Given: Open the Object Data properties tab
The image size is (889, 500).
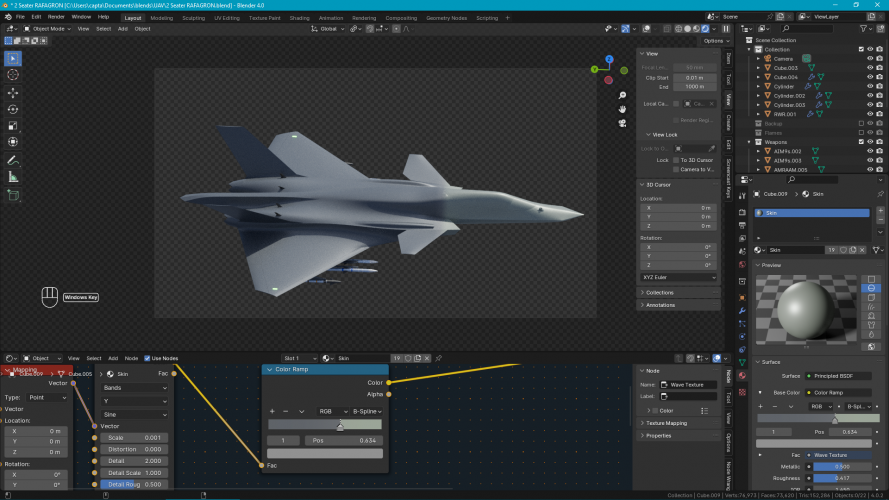Looking at the screenshot, I should coord(742,362).
